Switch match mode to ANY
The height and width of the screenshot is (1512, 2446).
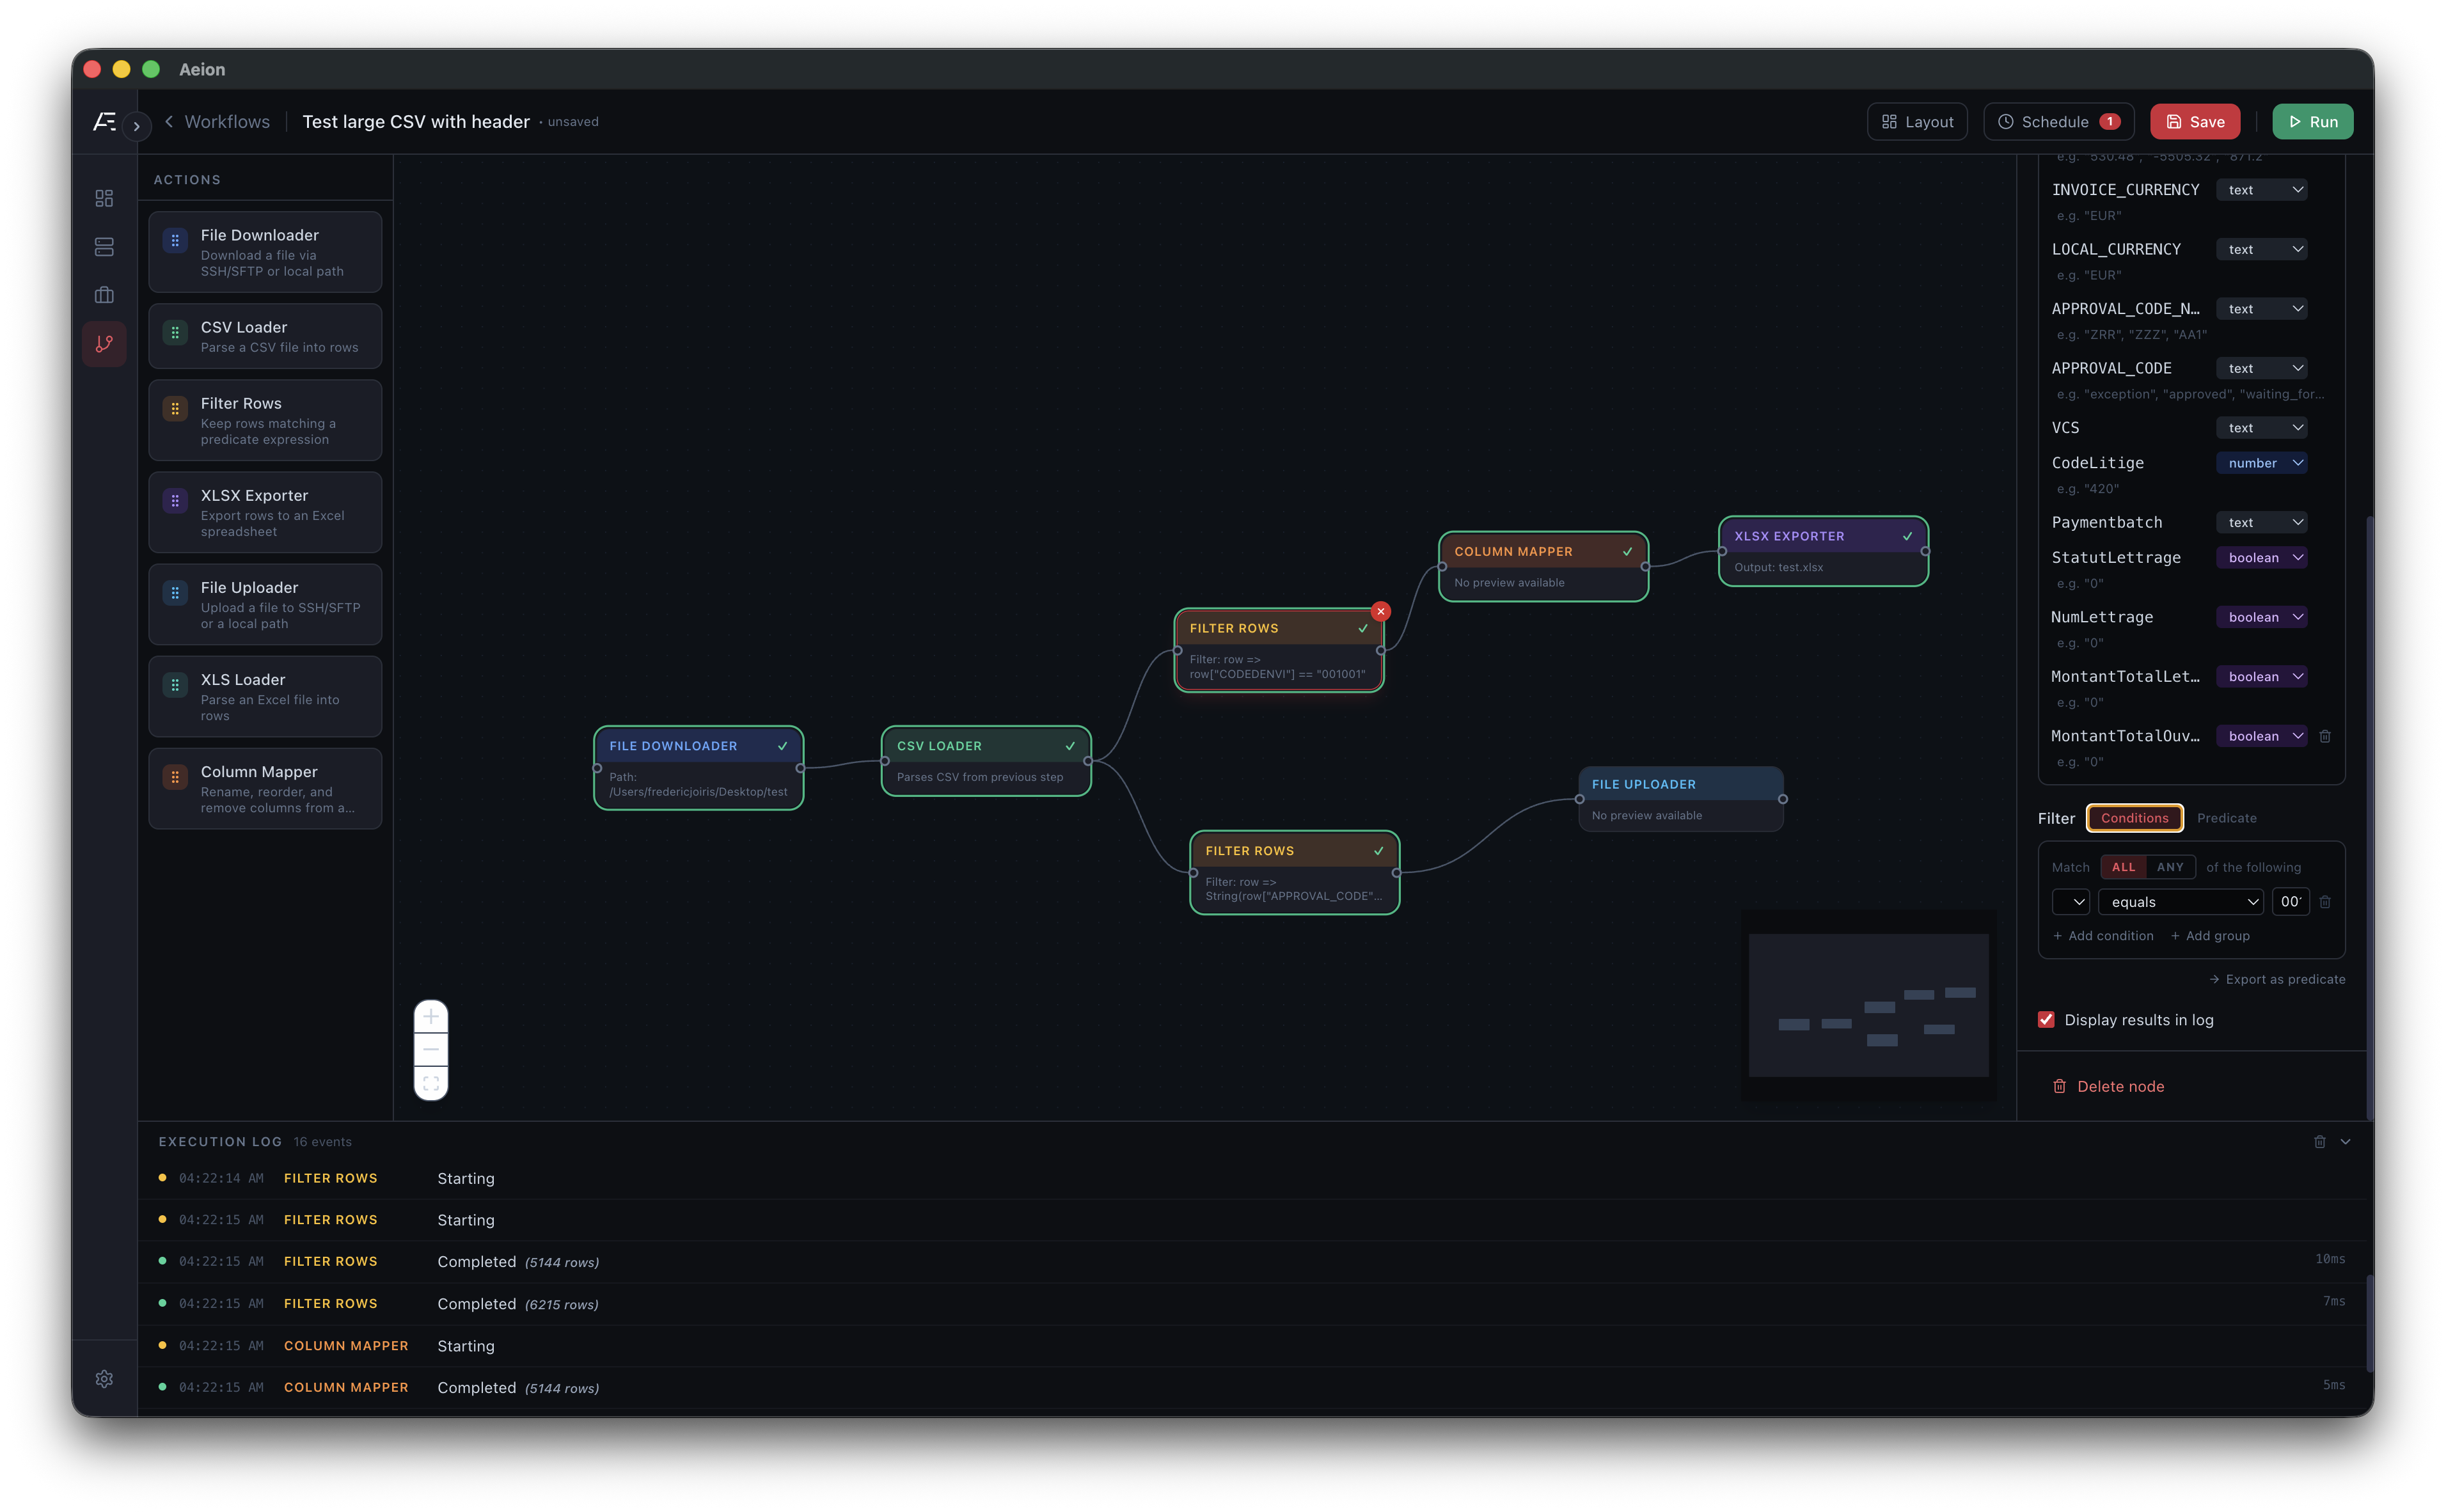tap(2170, 867)
